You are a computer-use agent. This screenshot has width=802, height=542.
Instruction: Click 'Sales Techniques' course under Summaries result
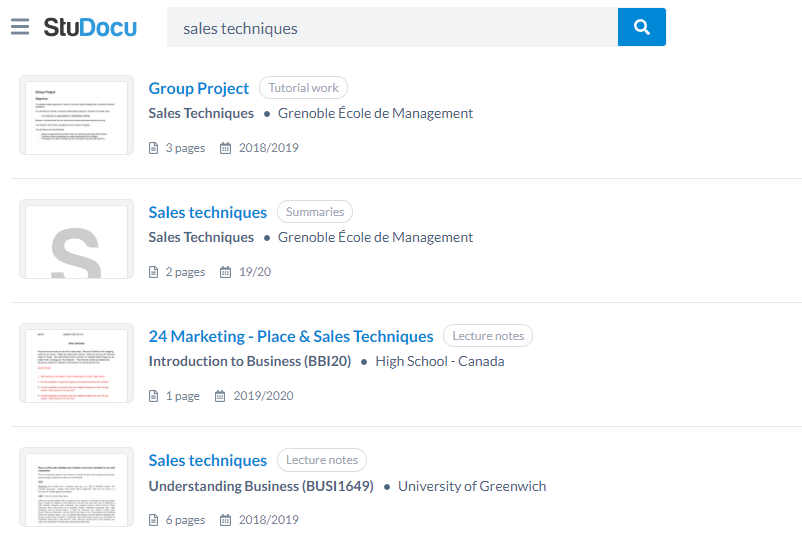[201, 237]
